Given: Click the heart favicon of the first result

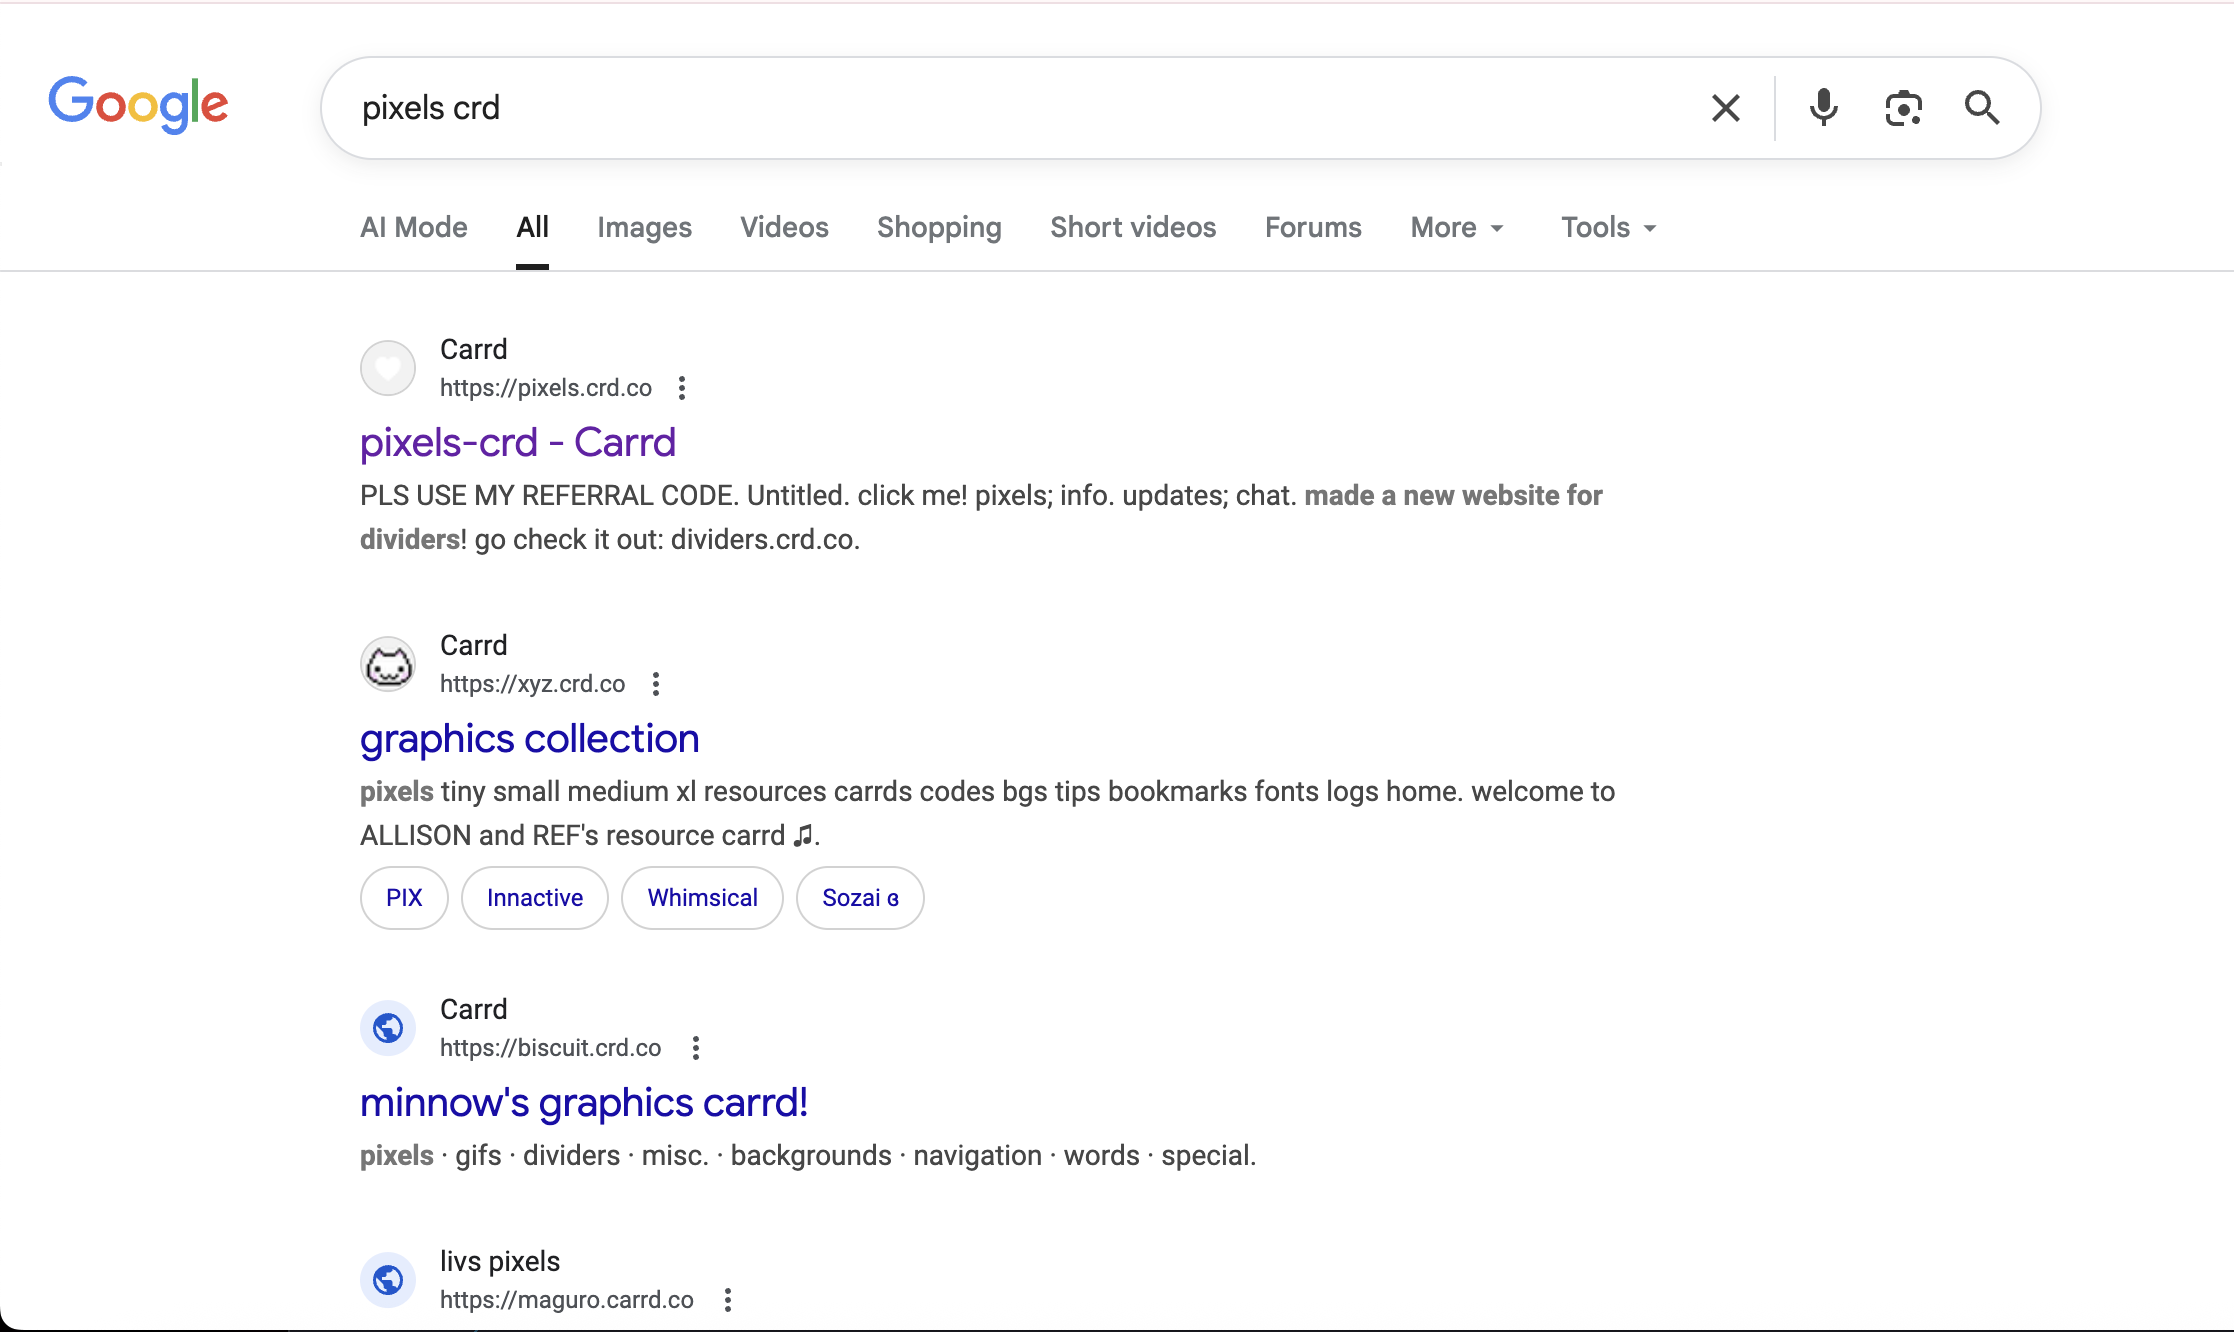Looking at the screenshot, I should pos(387,367).
